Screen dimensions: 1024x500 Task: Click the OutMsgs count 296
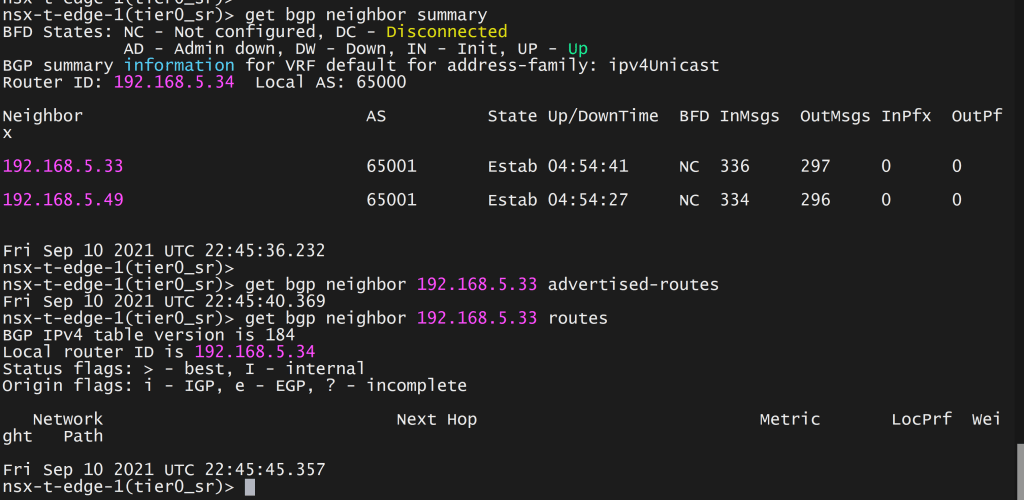(x=815, y=200)
